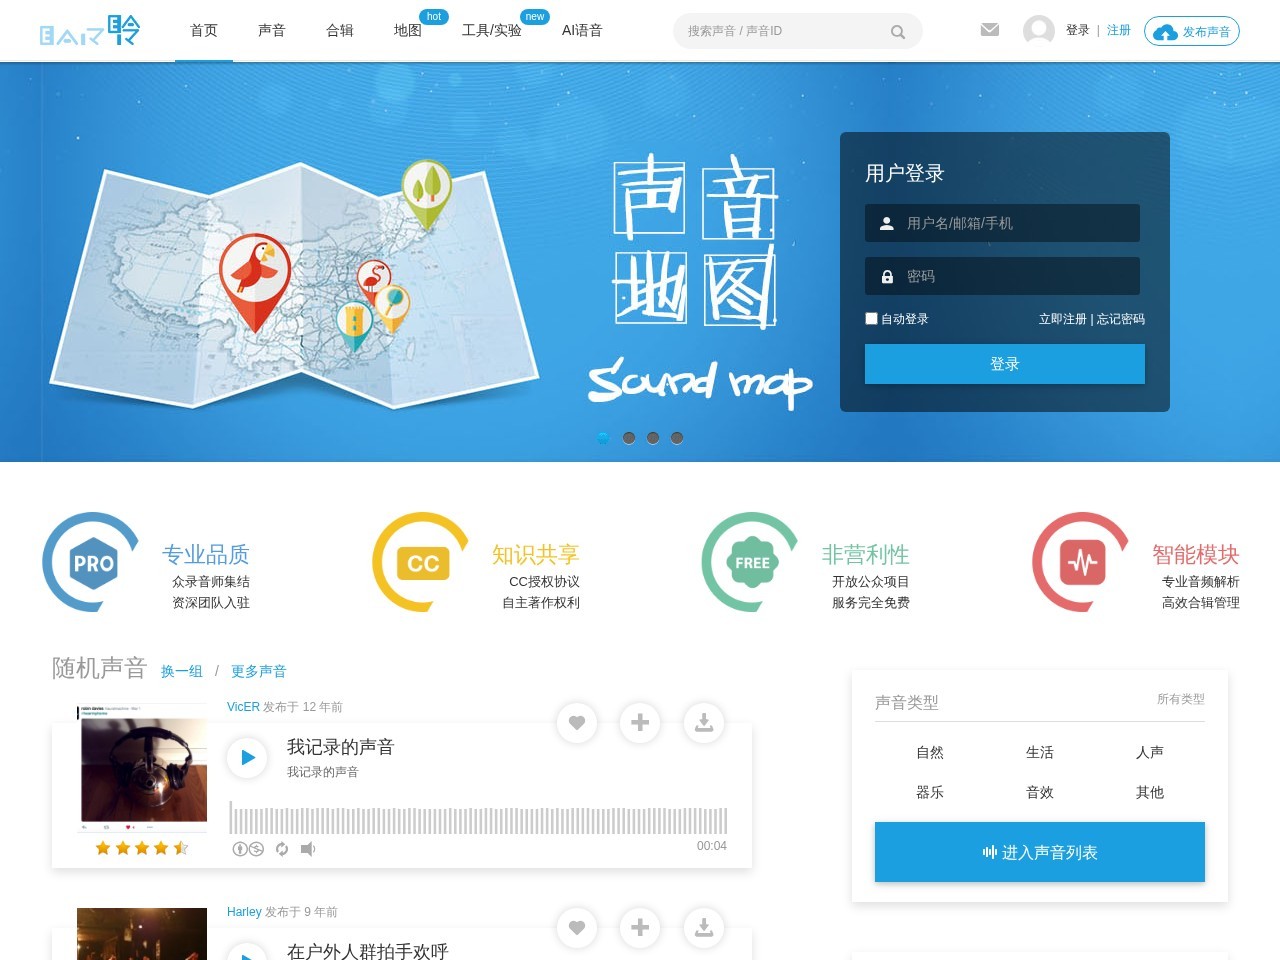This screenshot has height=960, width=1280.
Task: Open messages via envelope icon
Action: [x=990, y=30]
